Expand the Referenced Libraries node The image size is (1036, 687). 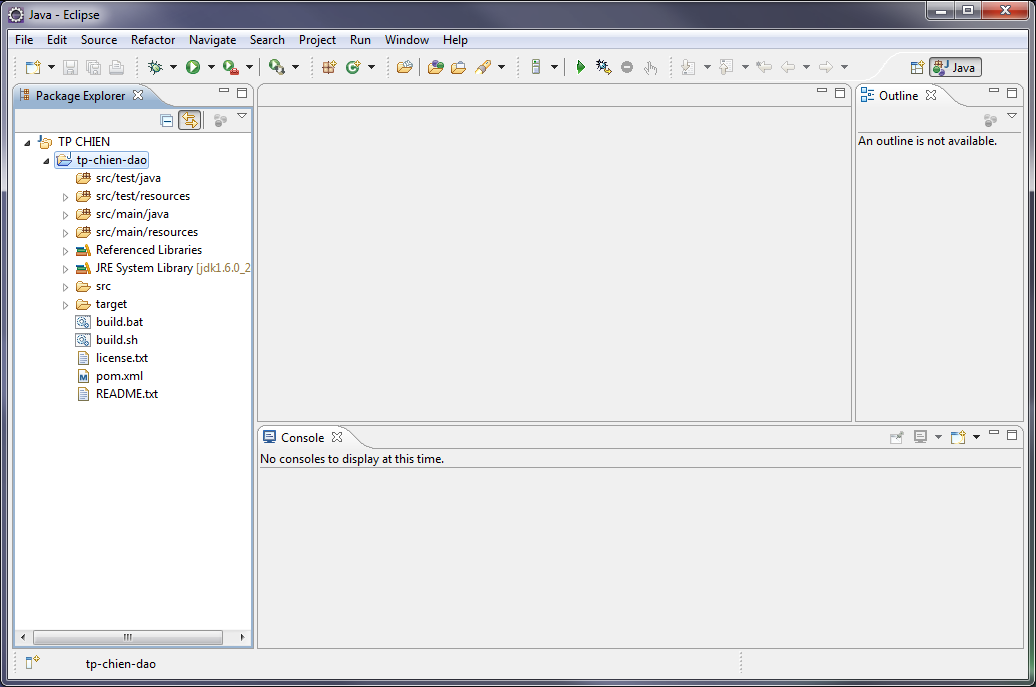click(66, 250)
